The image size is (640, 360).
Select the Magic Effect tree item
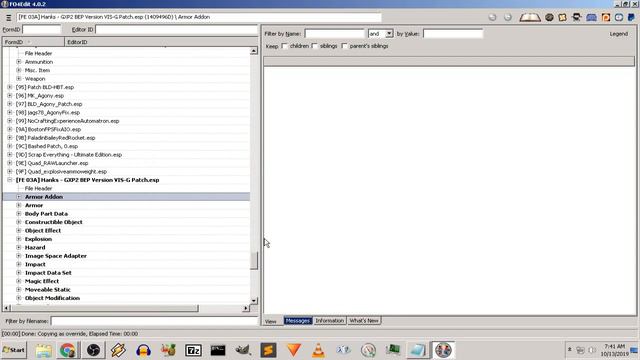point(42,281)
